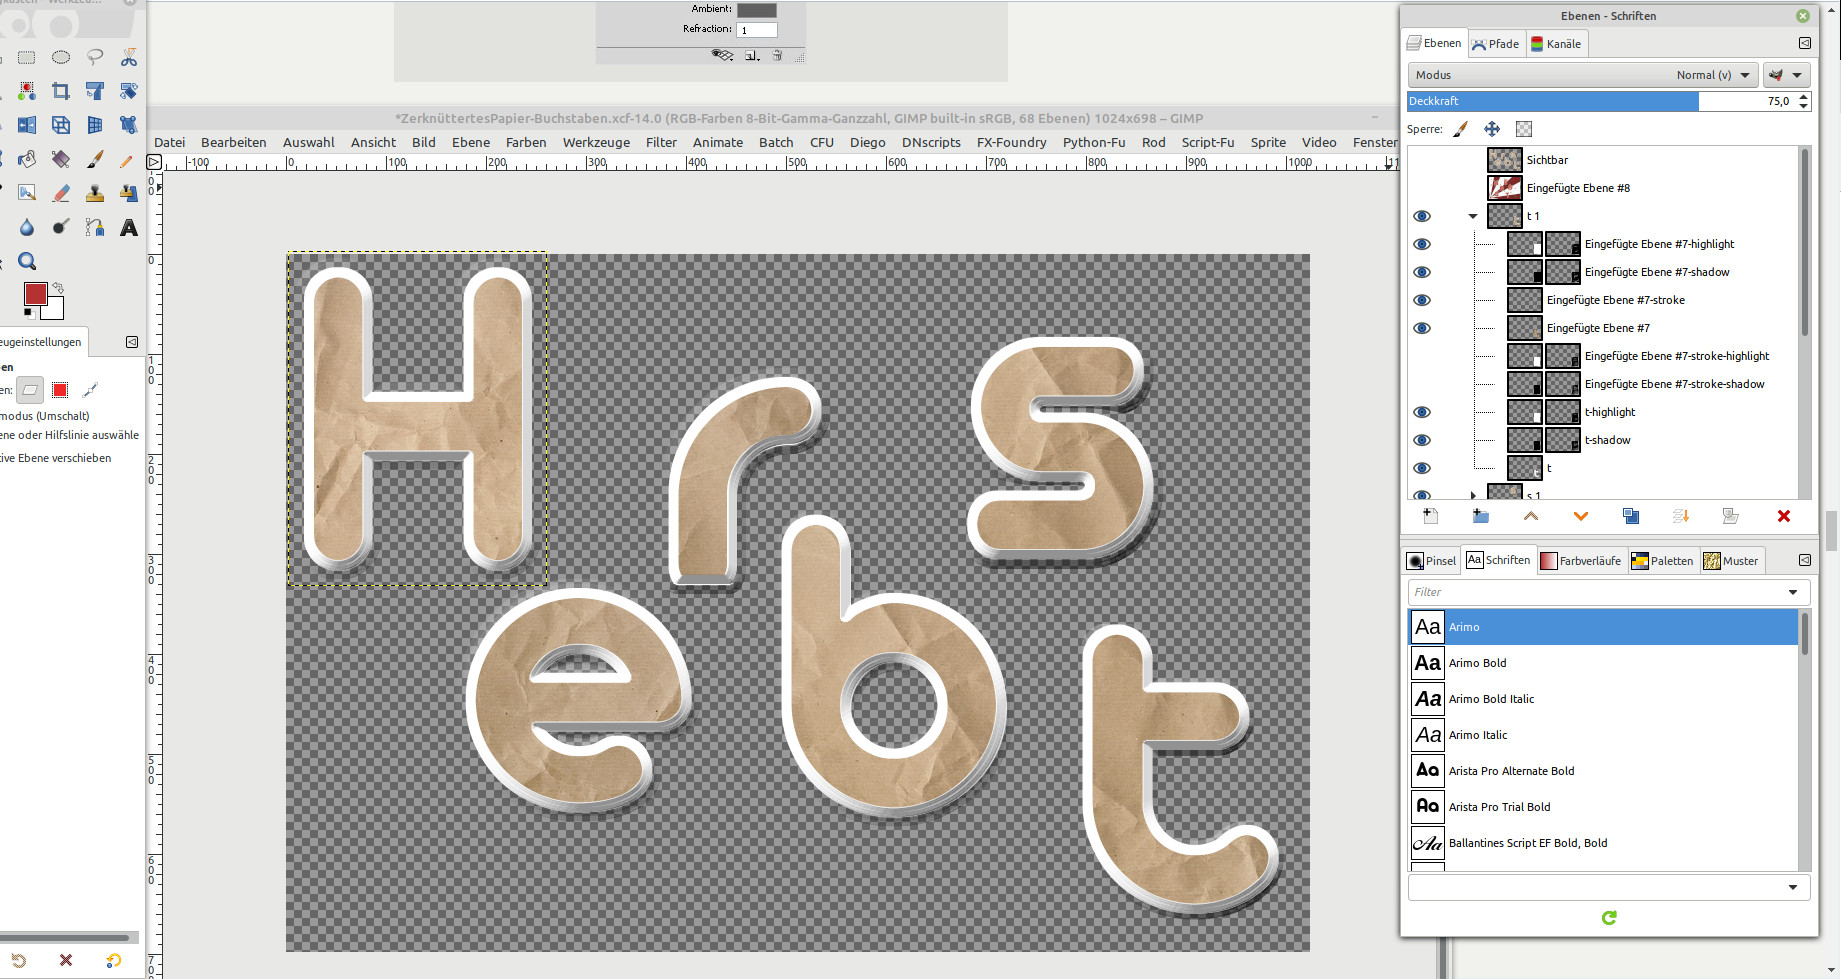Select the Dodge/Burn tool
1841x979 pixels.
[x=61, y=228]
